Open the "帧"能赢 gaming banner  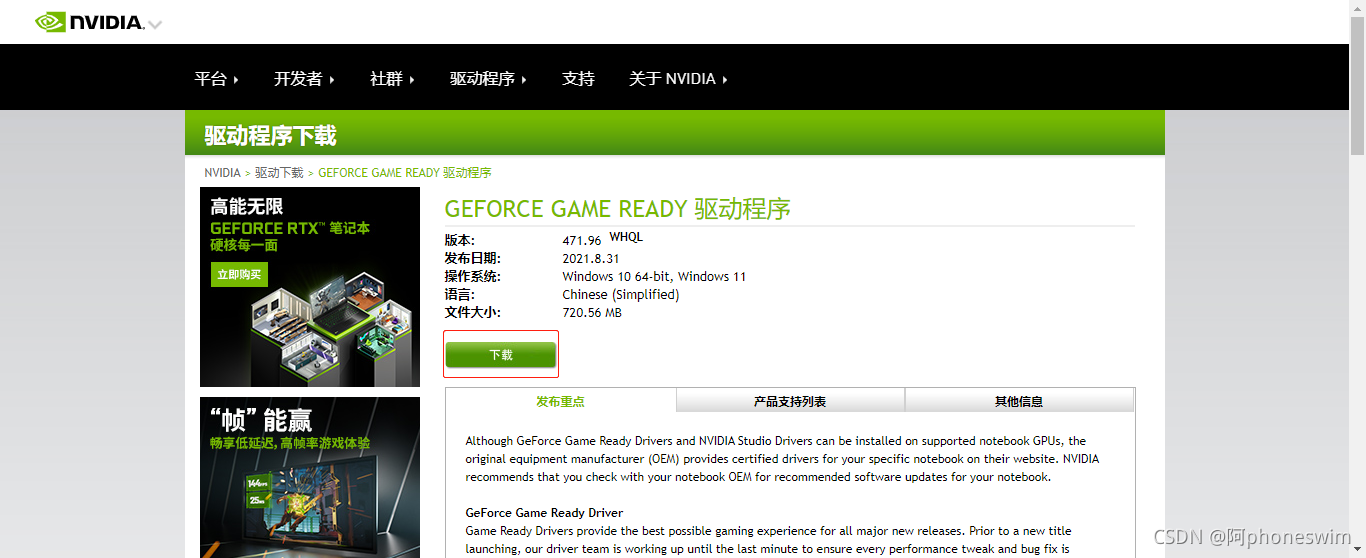coord(310,477)
